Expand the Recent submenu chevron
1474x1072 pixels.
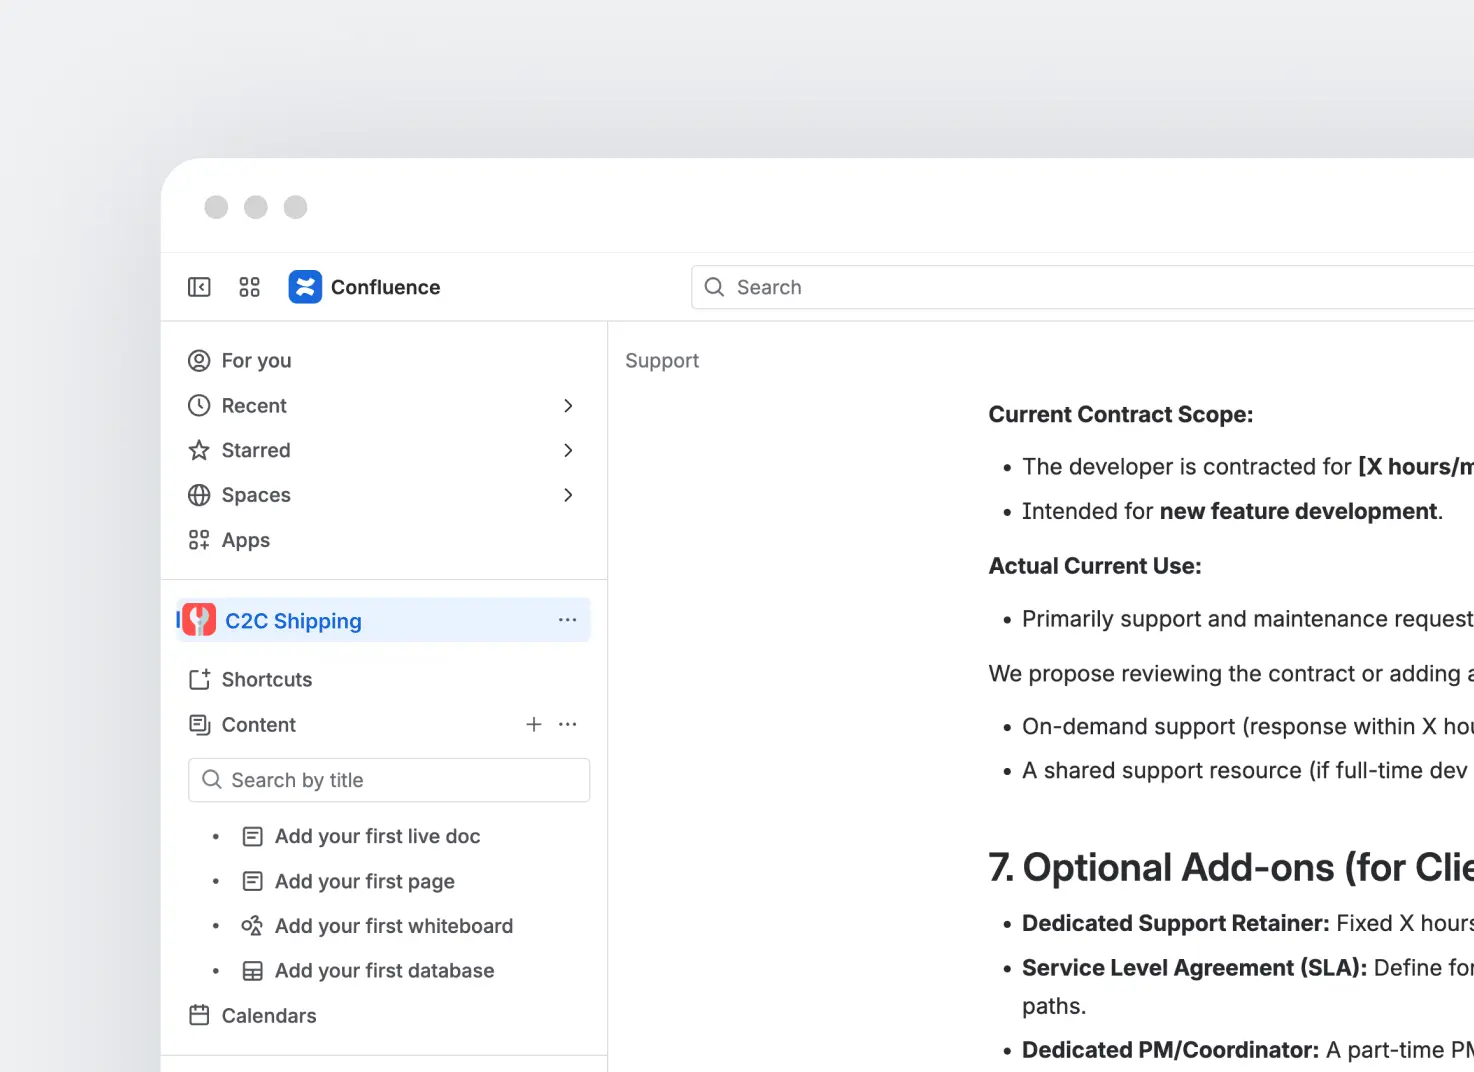coord(567,405)
